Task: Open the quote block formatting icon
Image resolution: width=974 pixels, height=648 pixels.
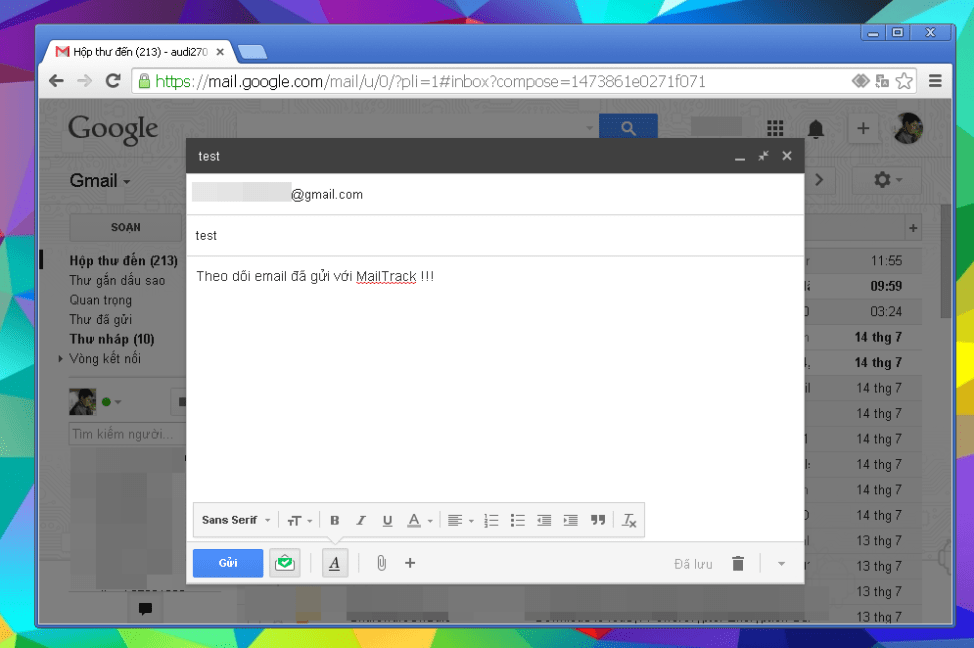Action: point(597,520)
